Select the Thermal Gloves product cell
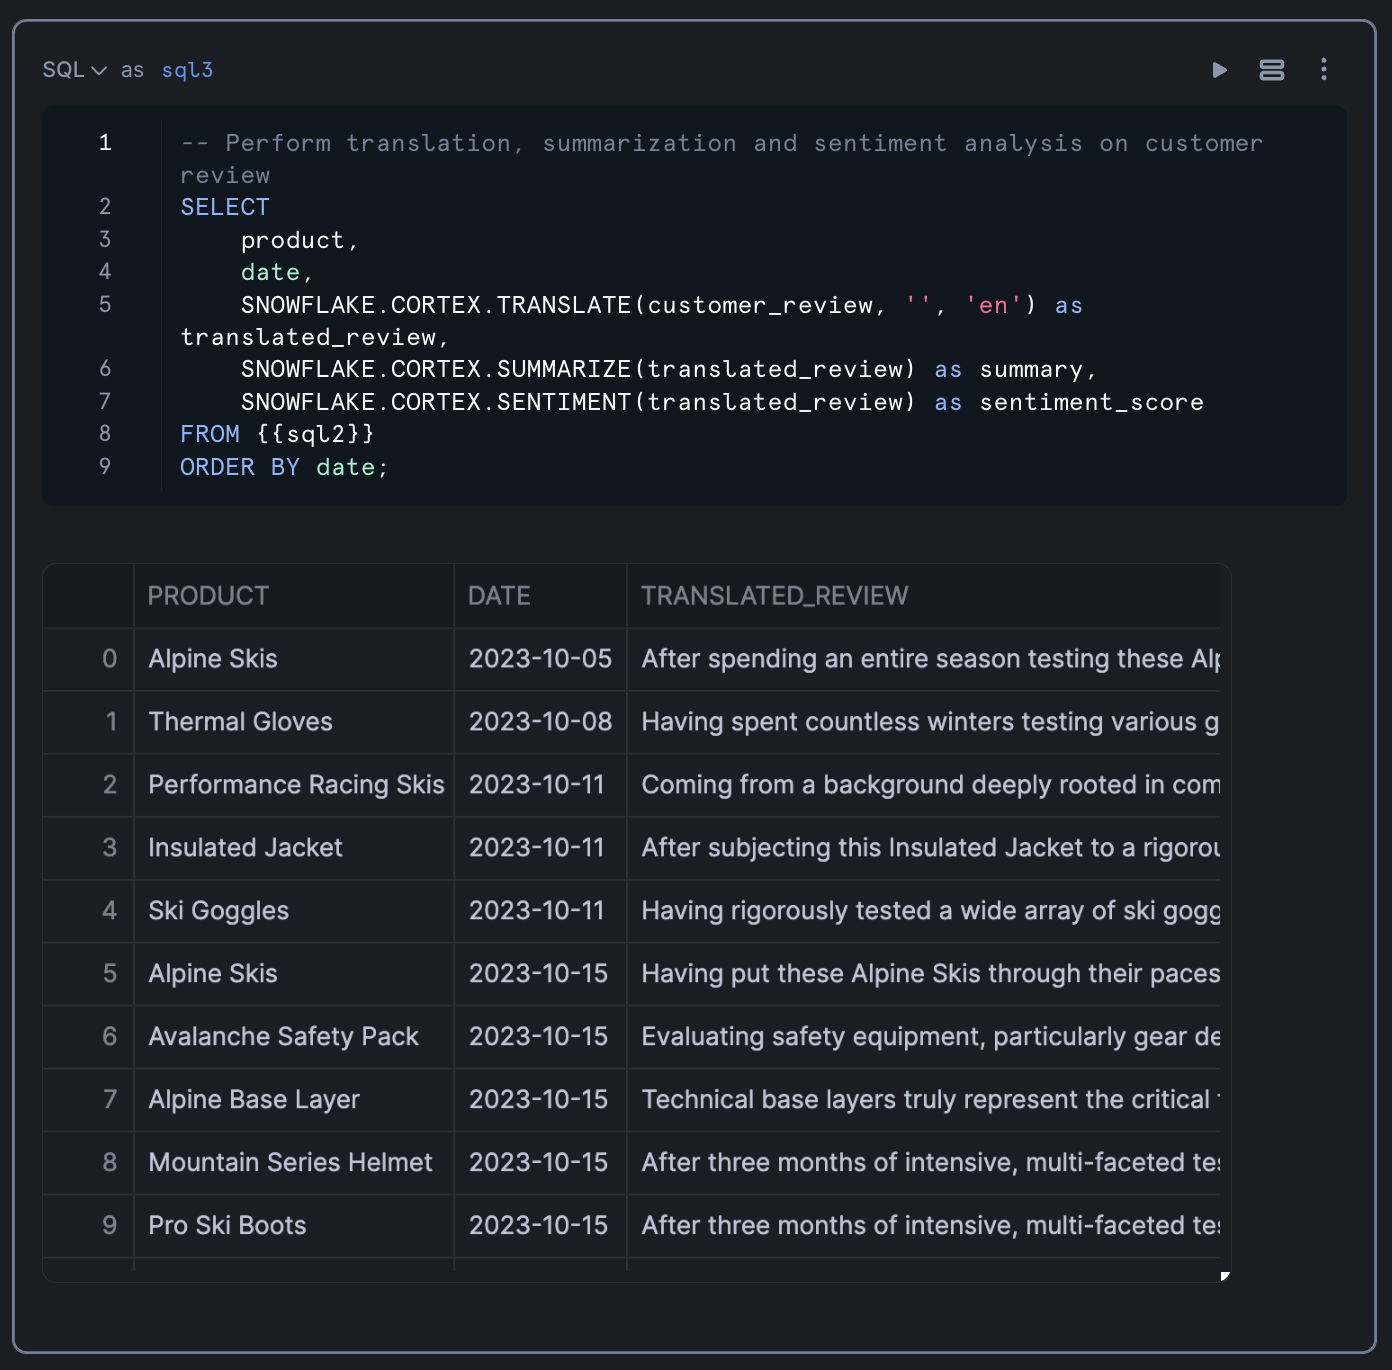The height and width of the screenshot is (1370, 1392). coord(240,722)
